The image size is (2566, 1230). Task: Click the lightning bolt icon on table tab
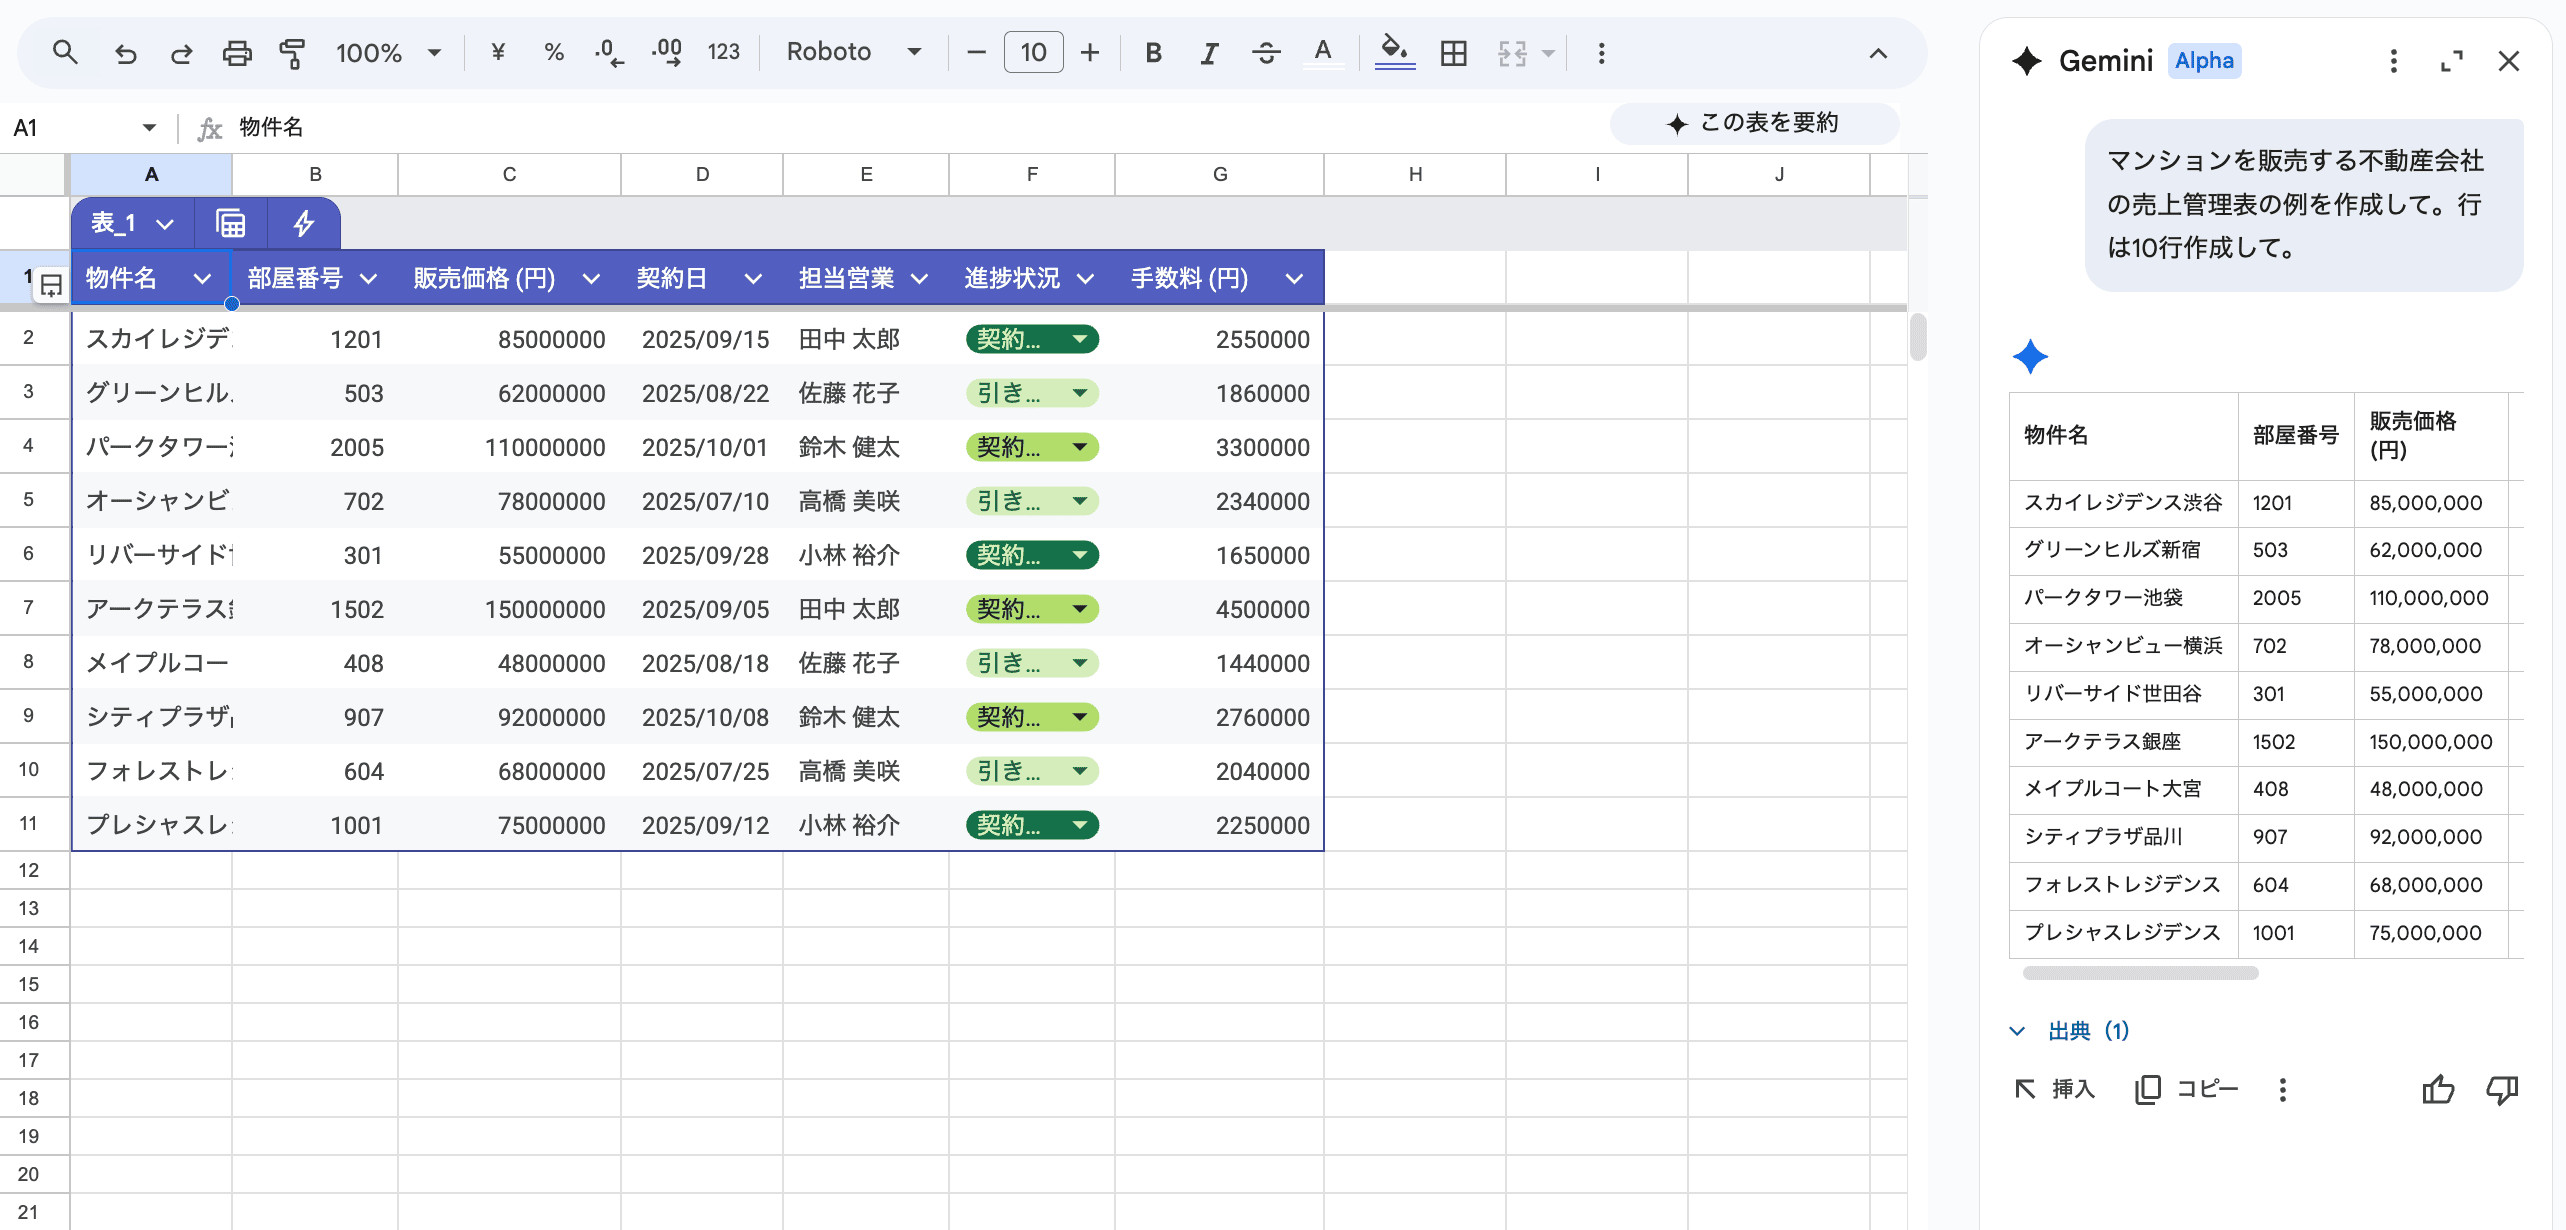point(304,223)
